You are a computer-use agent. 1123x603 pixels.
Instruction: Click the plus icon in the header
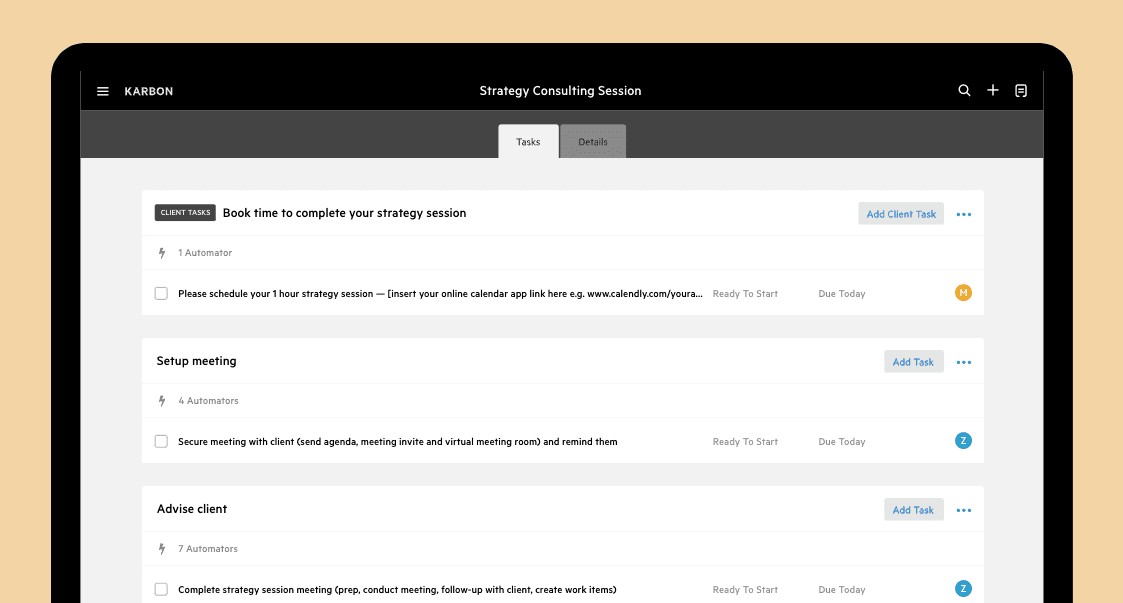pyautogui.click(x=993, y=90)
